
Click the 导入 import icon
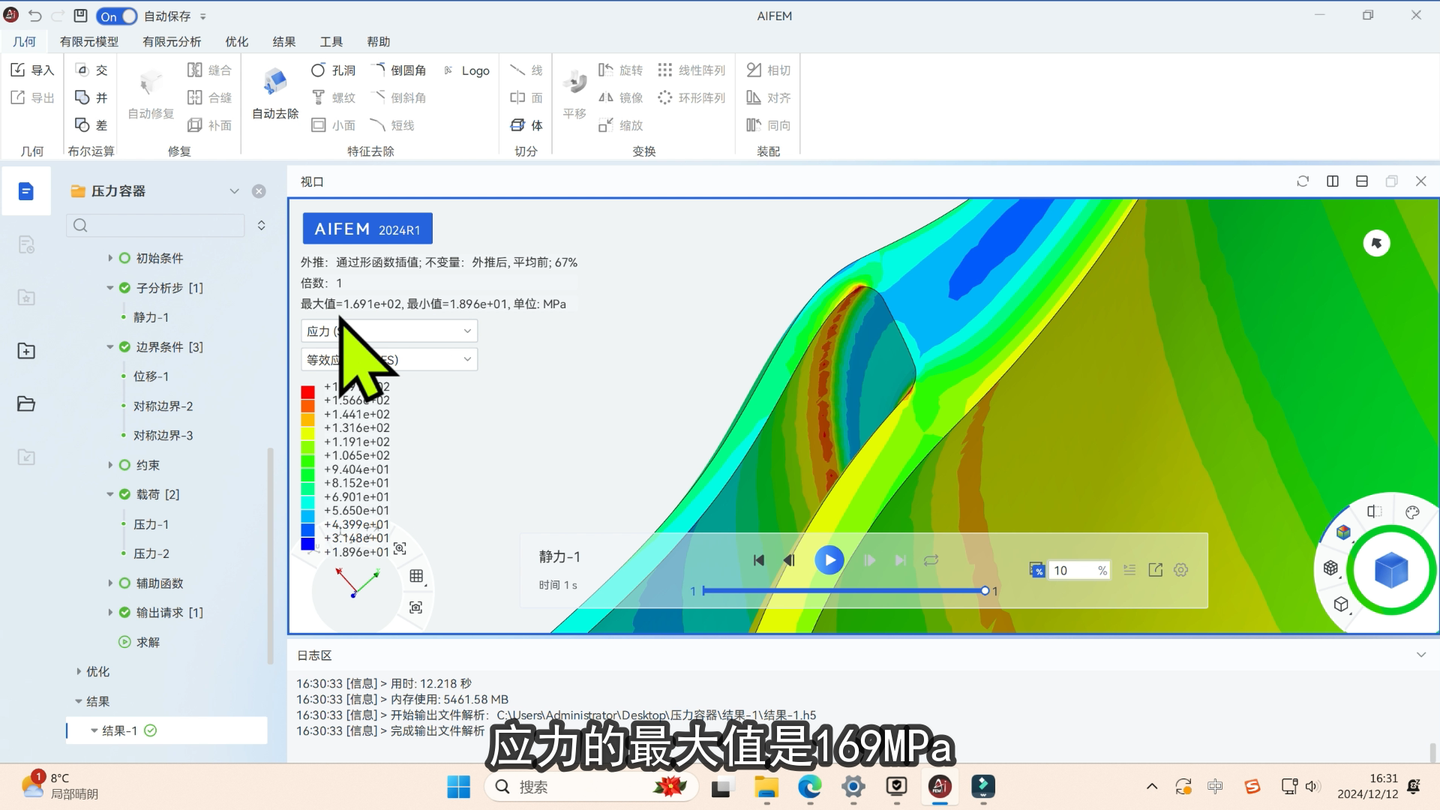coord(18,70)
